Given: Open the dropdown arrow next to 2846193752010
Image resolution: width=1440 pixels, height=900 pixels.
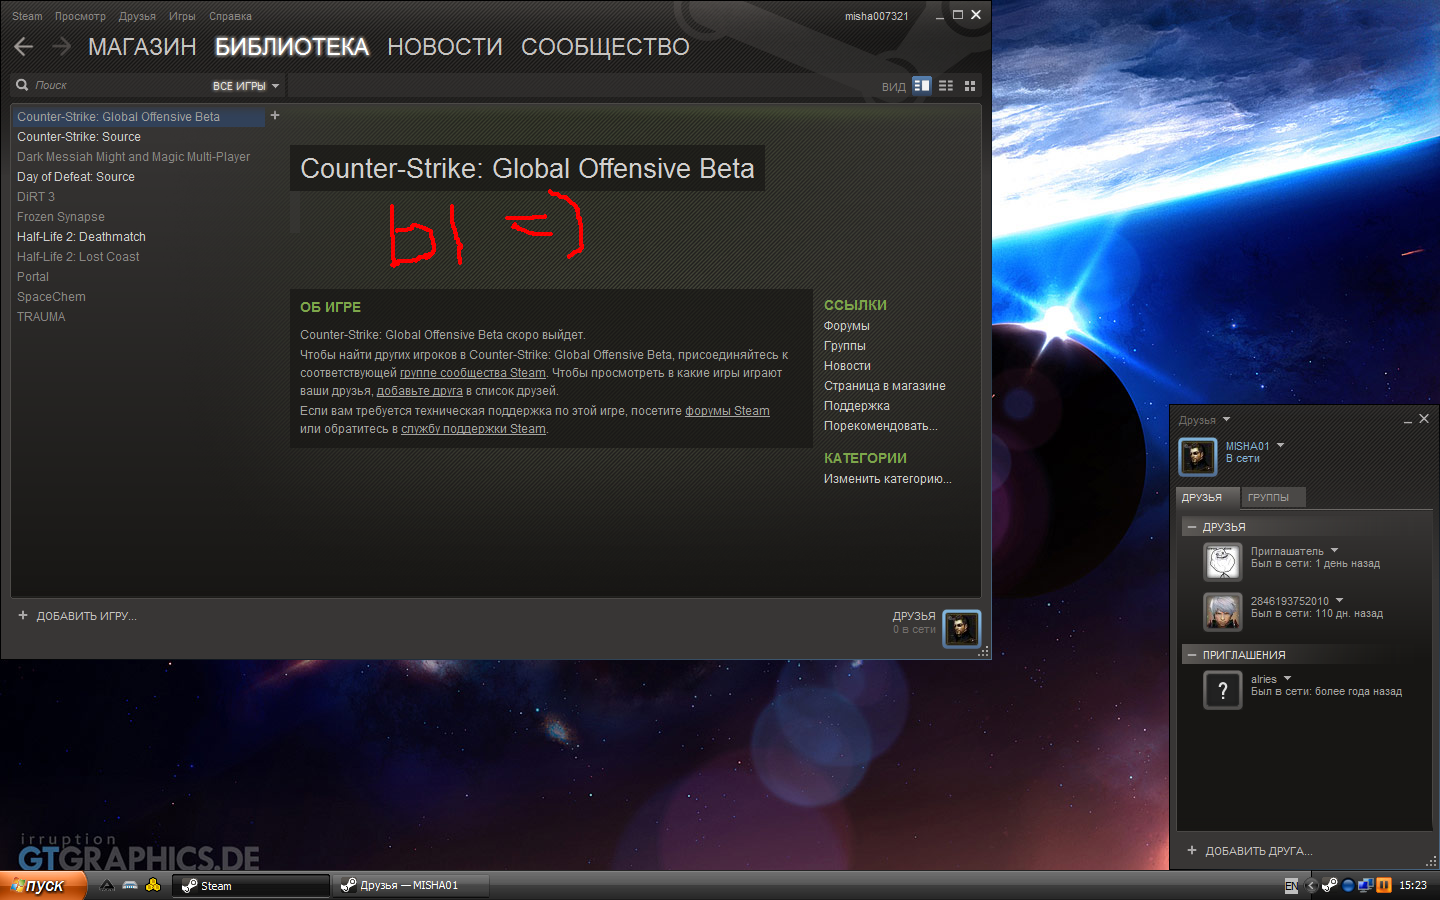Looking at the screenshot, I should (x=1339, y=601).
